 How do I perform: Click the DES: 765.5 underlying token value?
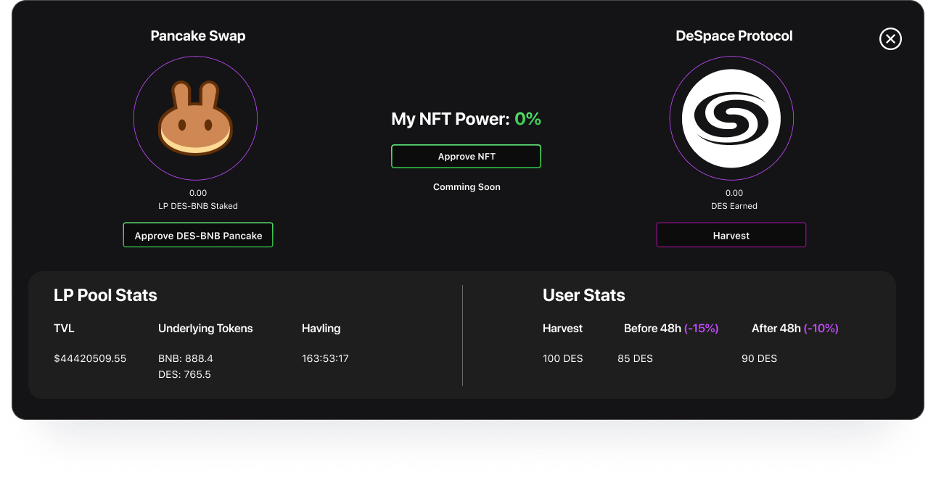[x=185, y=374]
